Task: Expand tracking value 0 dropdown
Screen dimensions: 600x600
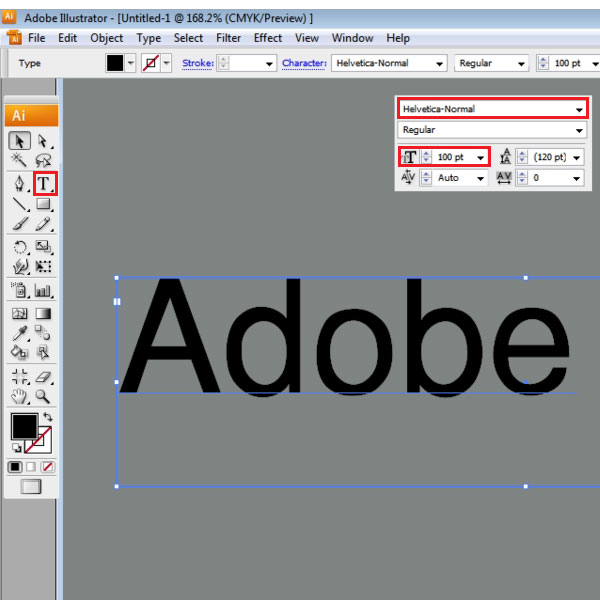Action: coord(577,178)
